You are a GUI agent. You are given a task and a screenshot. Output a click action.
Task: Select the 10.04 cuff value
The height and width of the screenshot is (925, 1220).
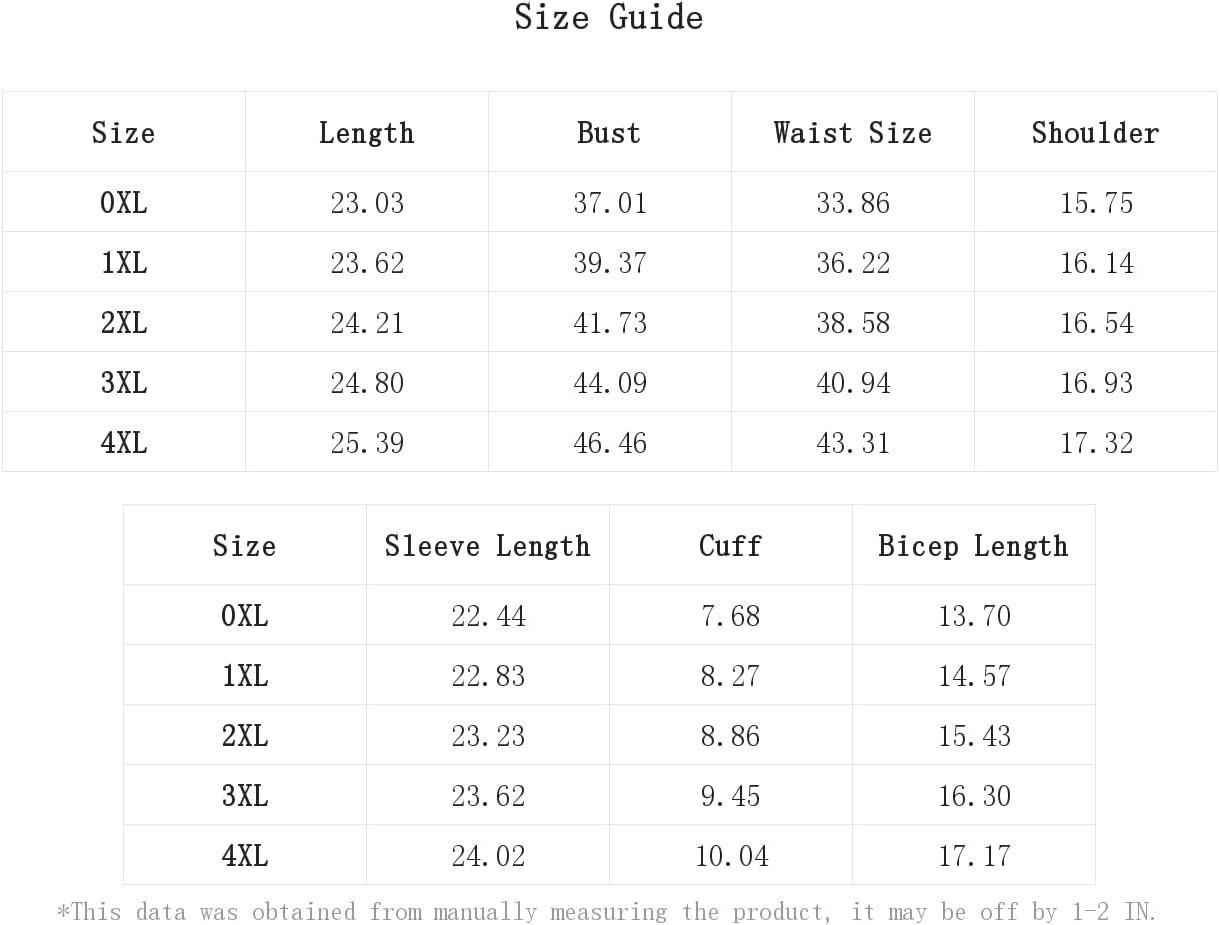pos(731,856)
